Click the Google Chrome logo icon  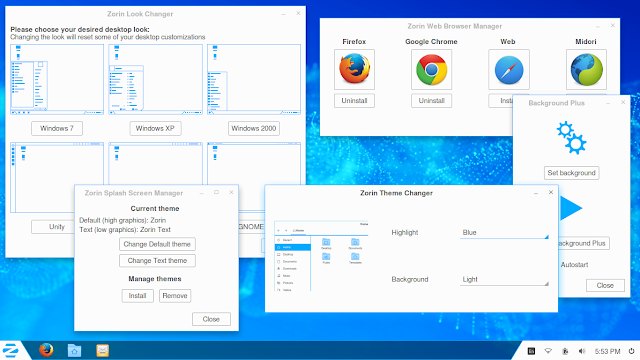coord(431,69)
